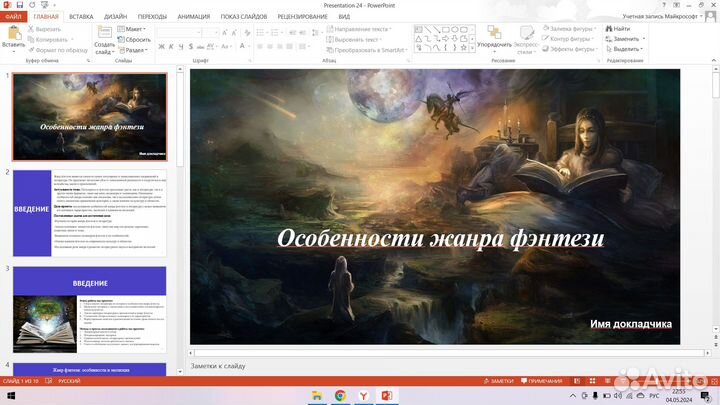The image size is (720, 405).
Task: Switch to the РЕЦЕНЗИРОВАНИЕ tab
Action: (303, 17)
